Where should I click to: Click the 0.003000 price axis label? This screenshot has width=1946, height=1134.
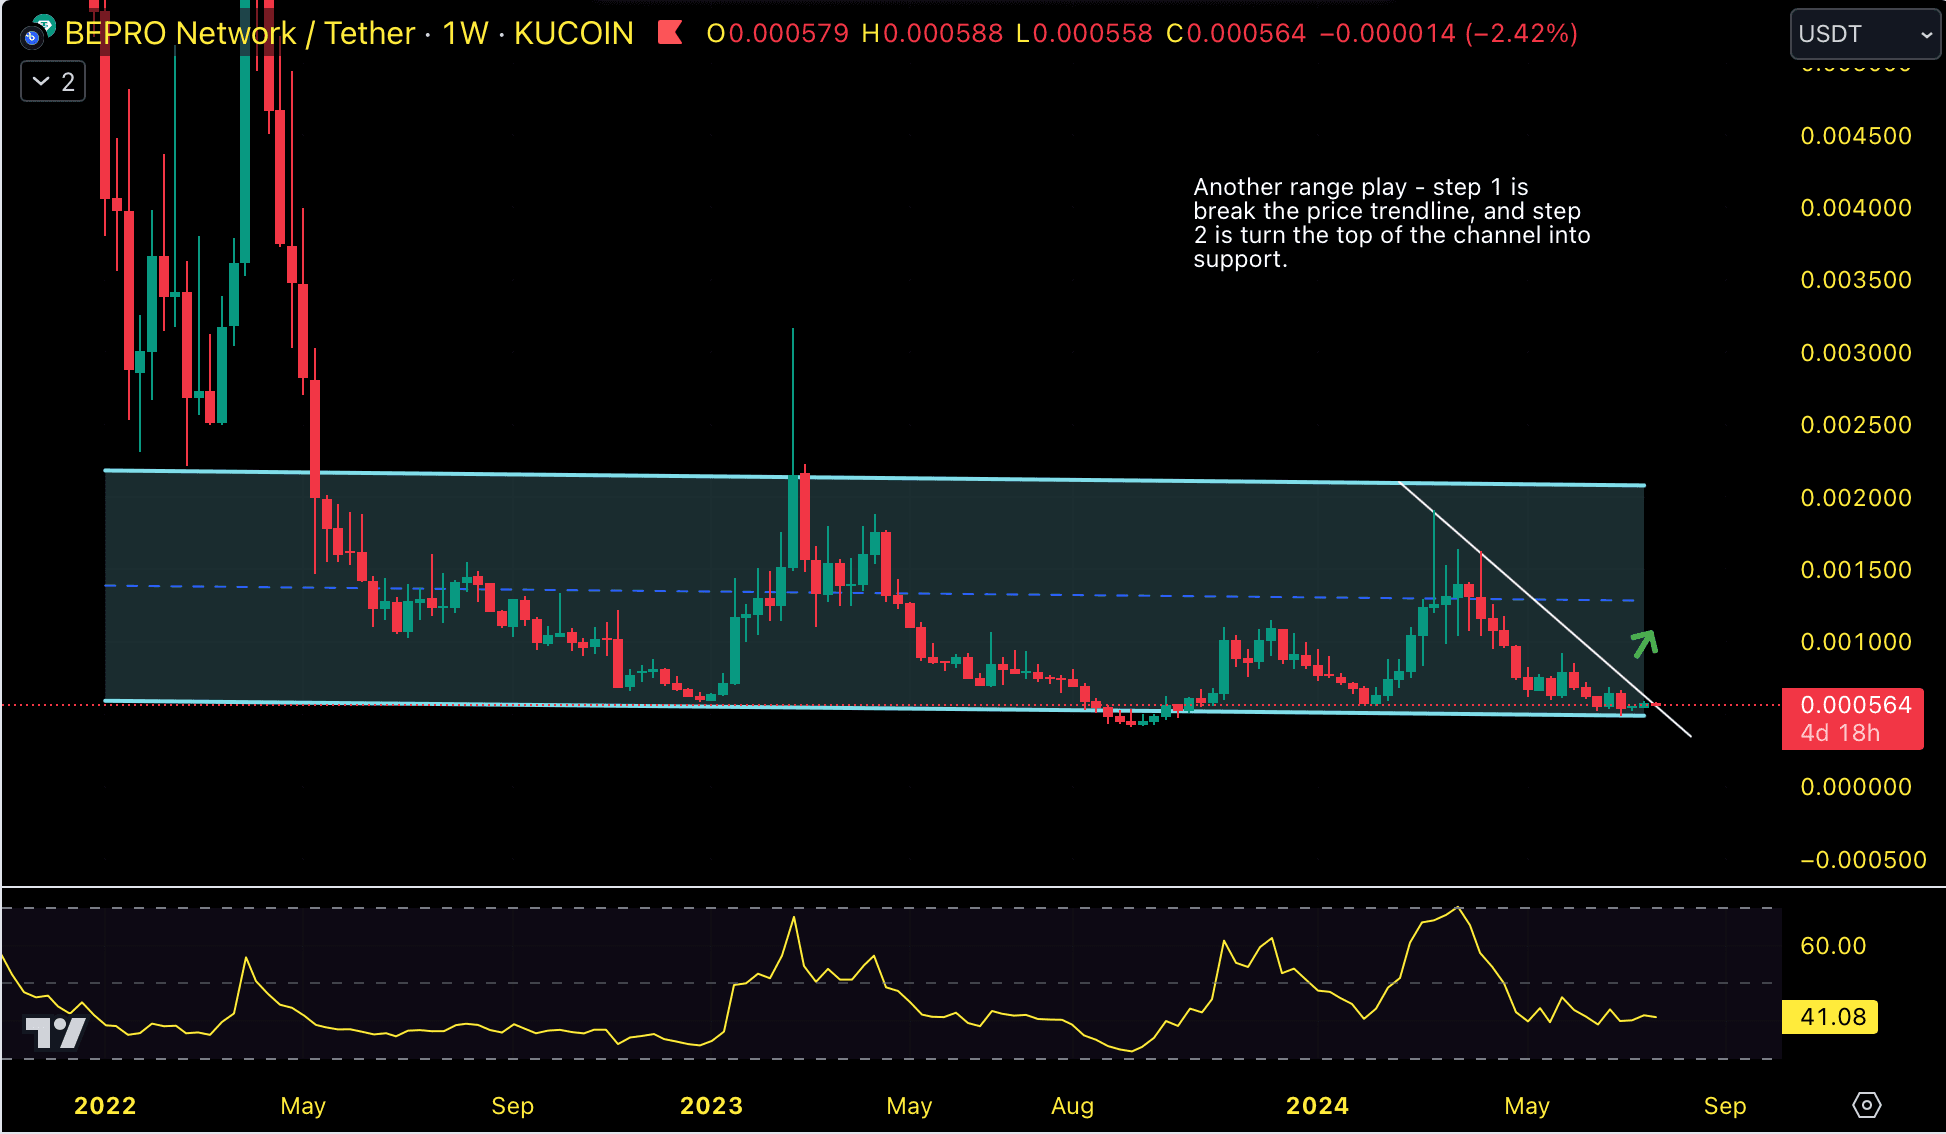pyautogui.click(x=1856, y=353)
